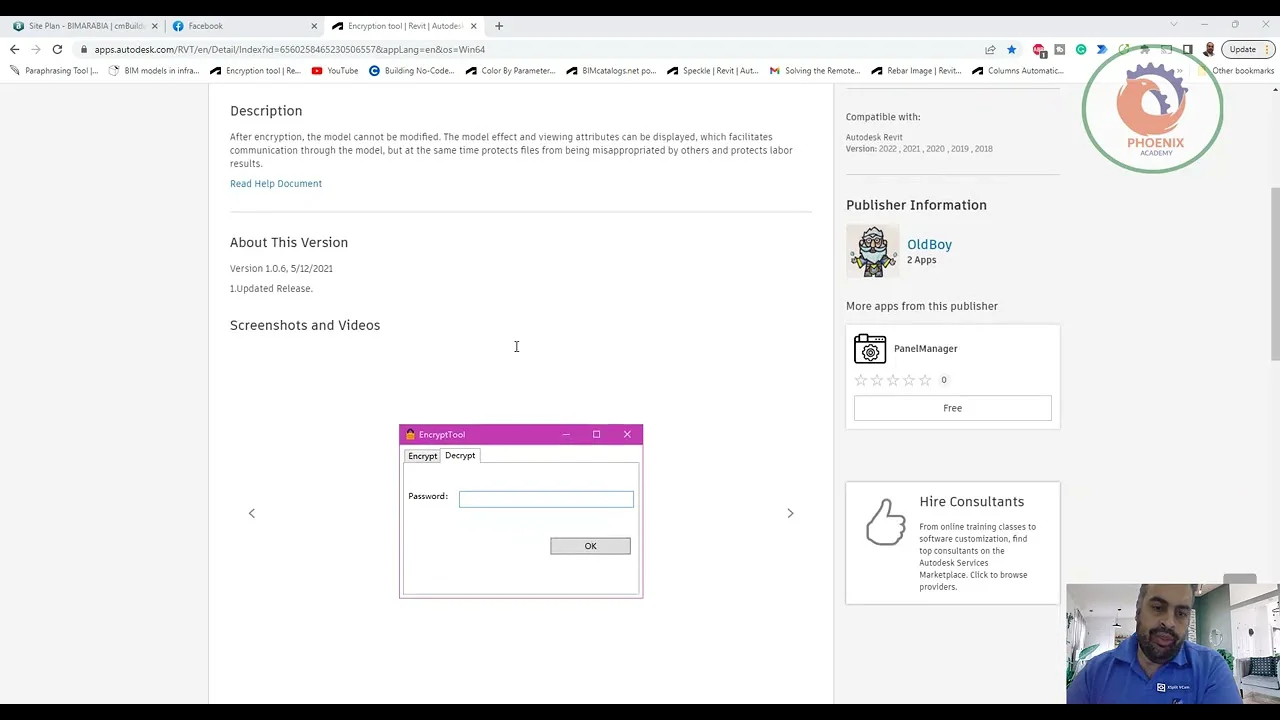
Task: Show next screenshot with right arrow
Action: [x=790, y=513]
